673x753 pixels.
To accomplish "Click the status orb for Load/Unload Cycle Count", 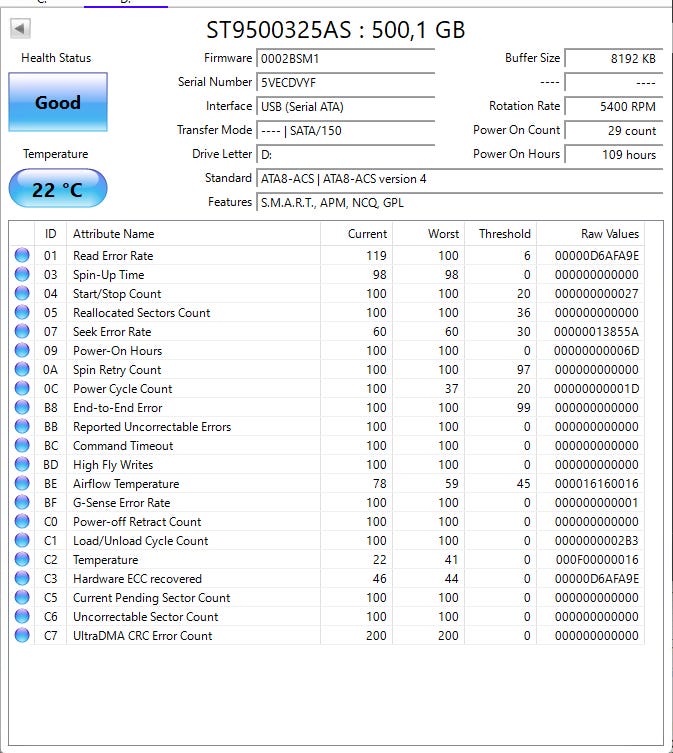I will pos(22,540).
